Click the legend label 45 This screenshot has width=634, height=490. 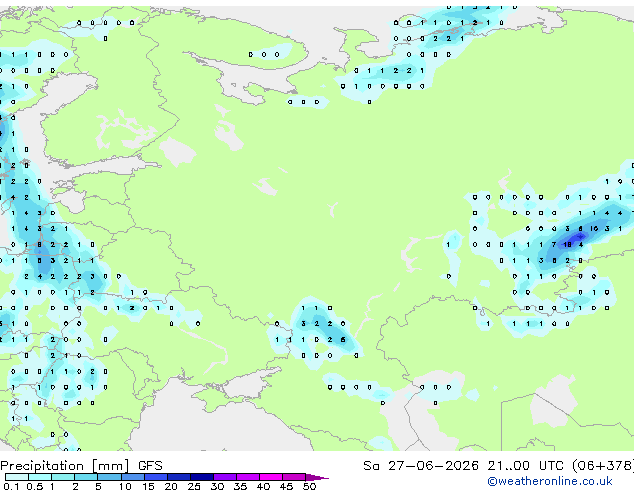click(x=286, y=486)
